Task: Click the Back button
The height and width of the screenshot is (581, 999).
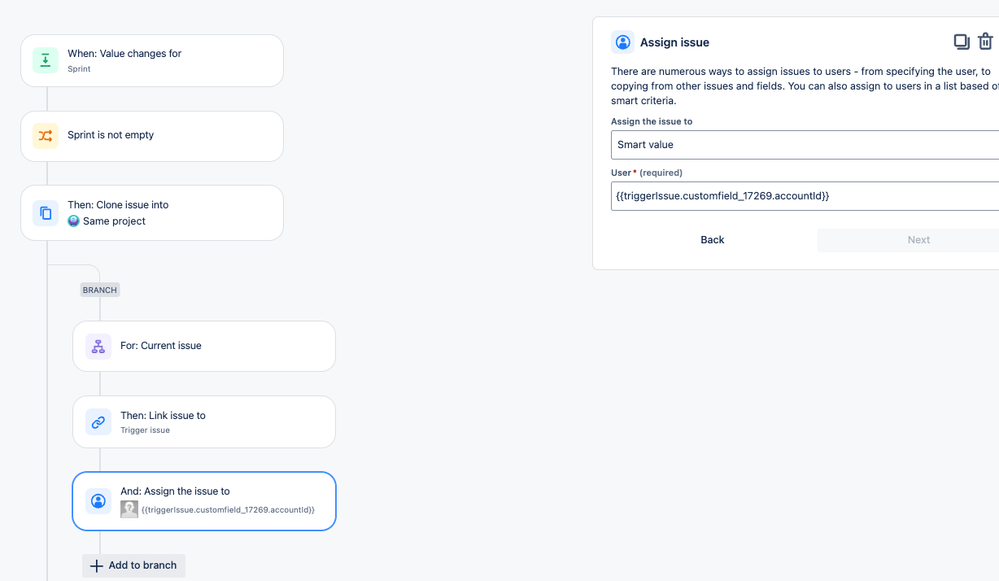Action: tap(712, 240)
